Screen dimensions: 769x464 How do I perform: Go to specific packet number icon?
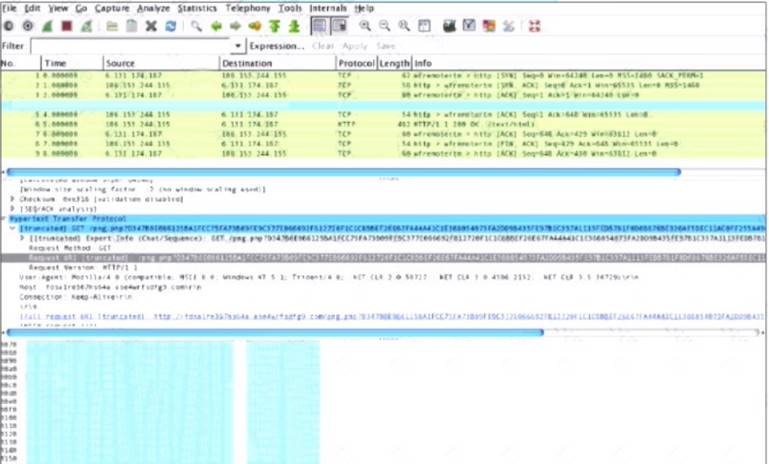pos(255,26)
